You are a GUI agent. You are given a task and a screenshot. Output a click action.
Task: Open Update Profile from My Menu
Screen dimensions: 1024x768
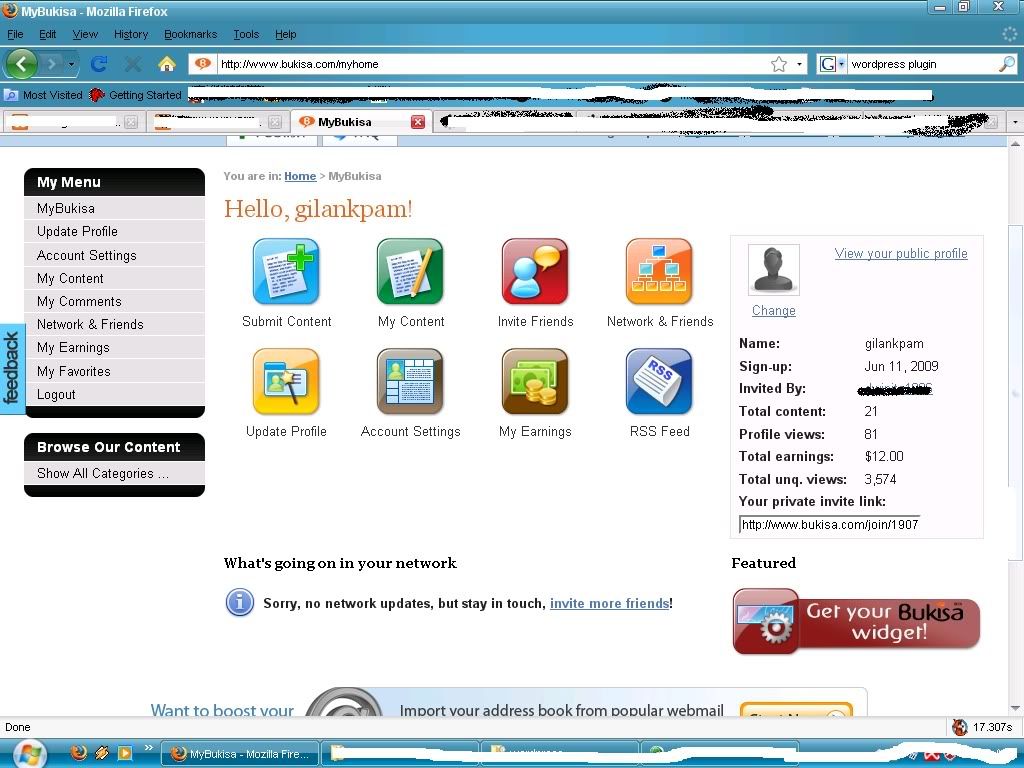tap(114, 232)
